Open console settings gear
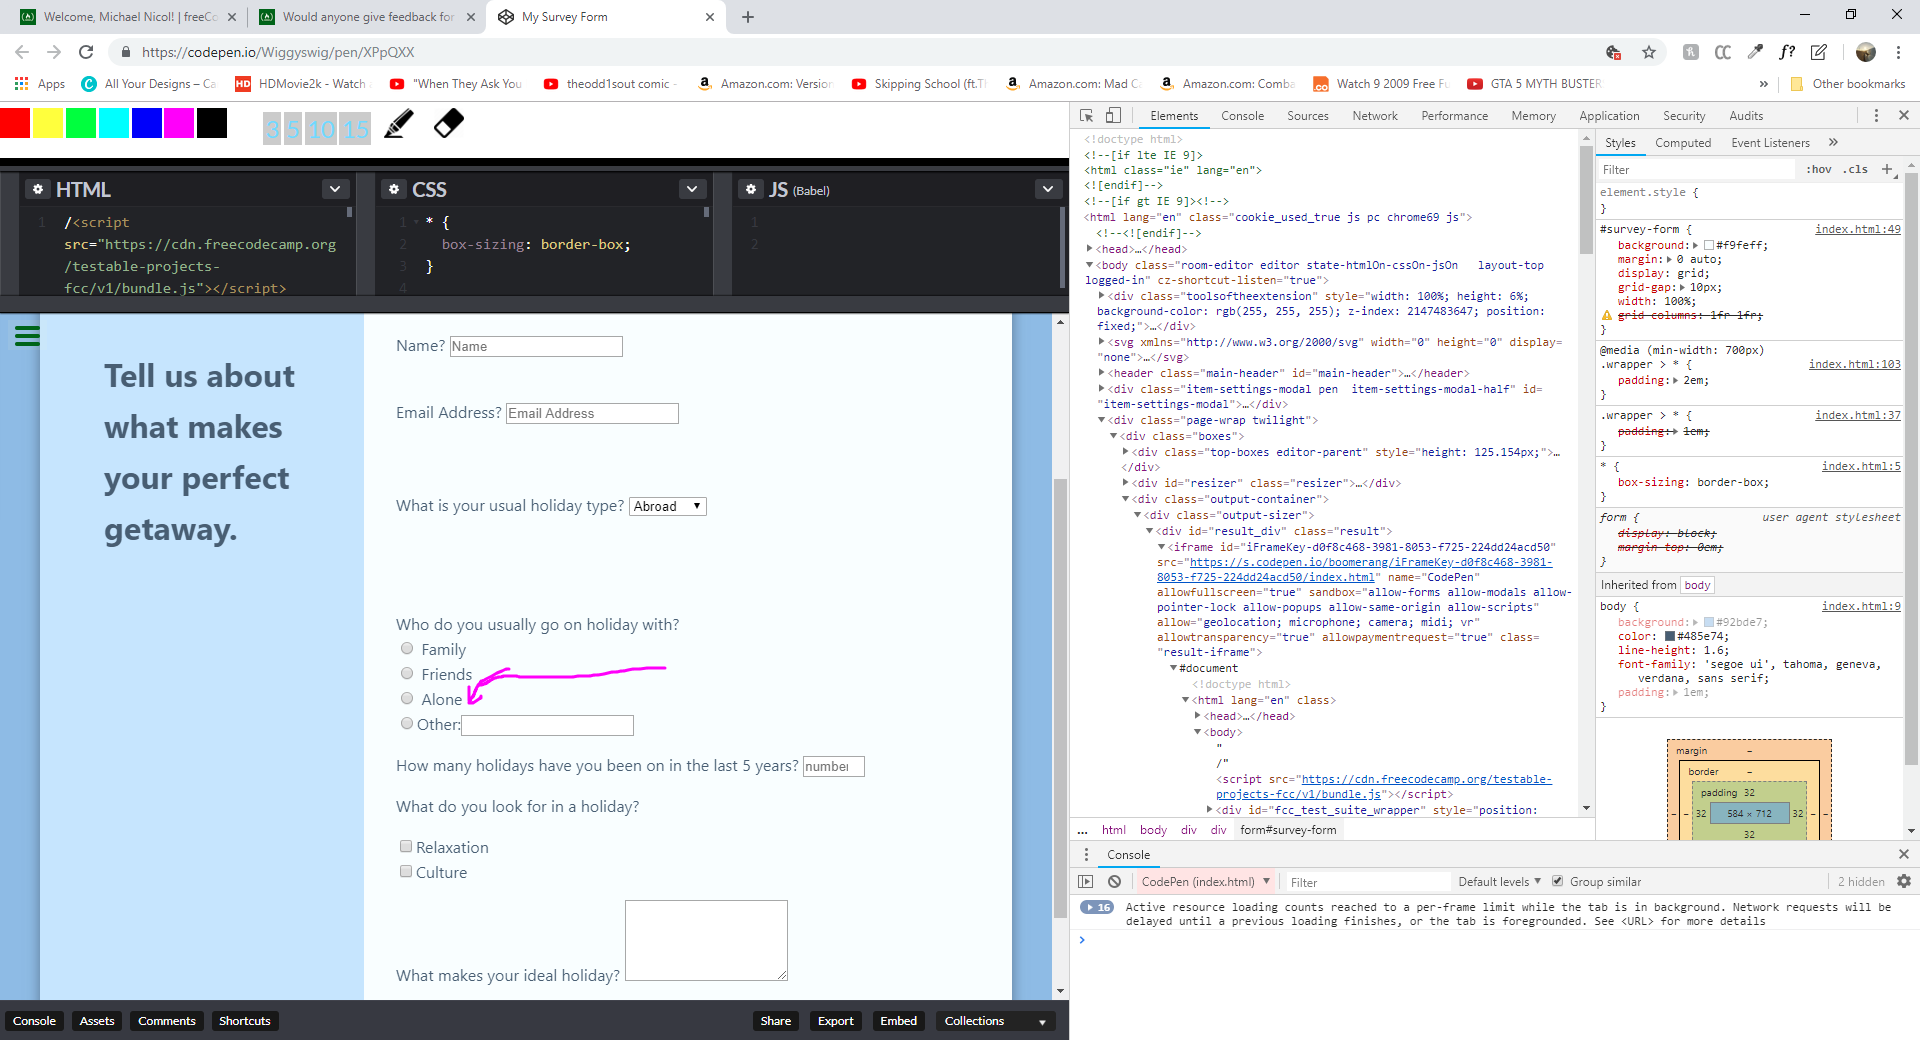The image size is (1920, 1040). click(1904, 881)
